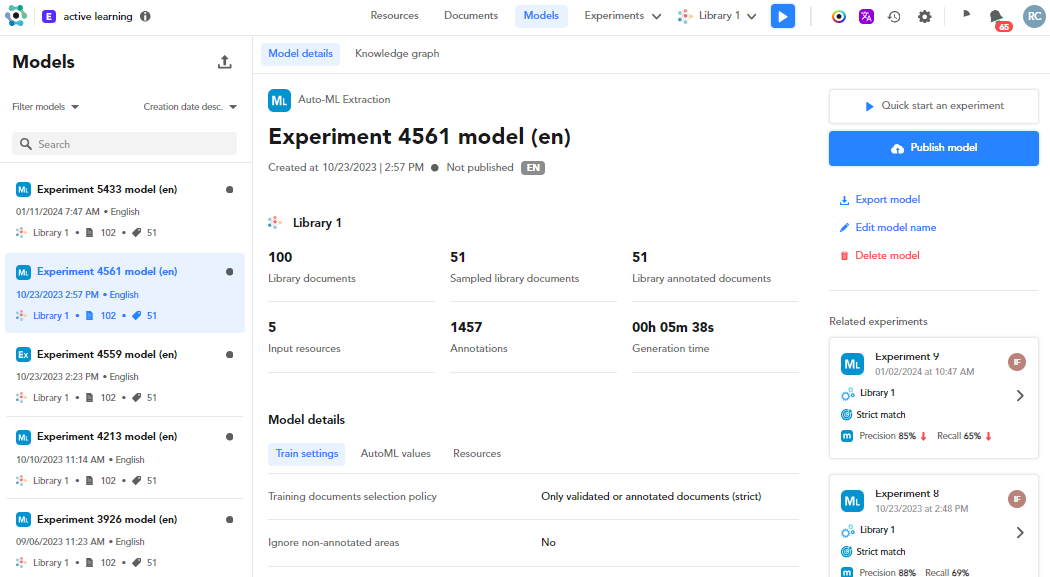Click the info icon next to active learning
This screenshot has height=577, width=1050.
(146, 16)
